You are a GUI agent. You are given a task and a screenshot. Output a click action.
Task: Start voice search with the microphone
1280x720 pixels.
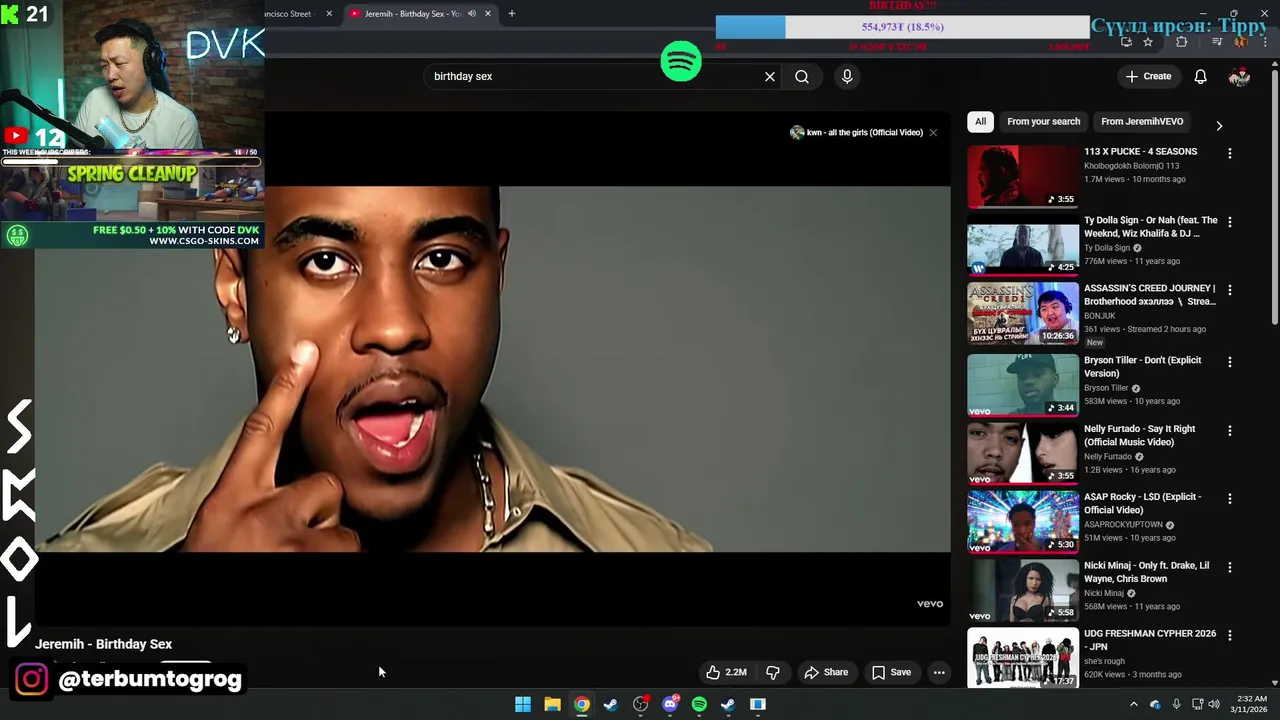(847, 76)
